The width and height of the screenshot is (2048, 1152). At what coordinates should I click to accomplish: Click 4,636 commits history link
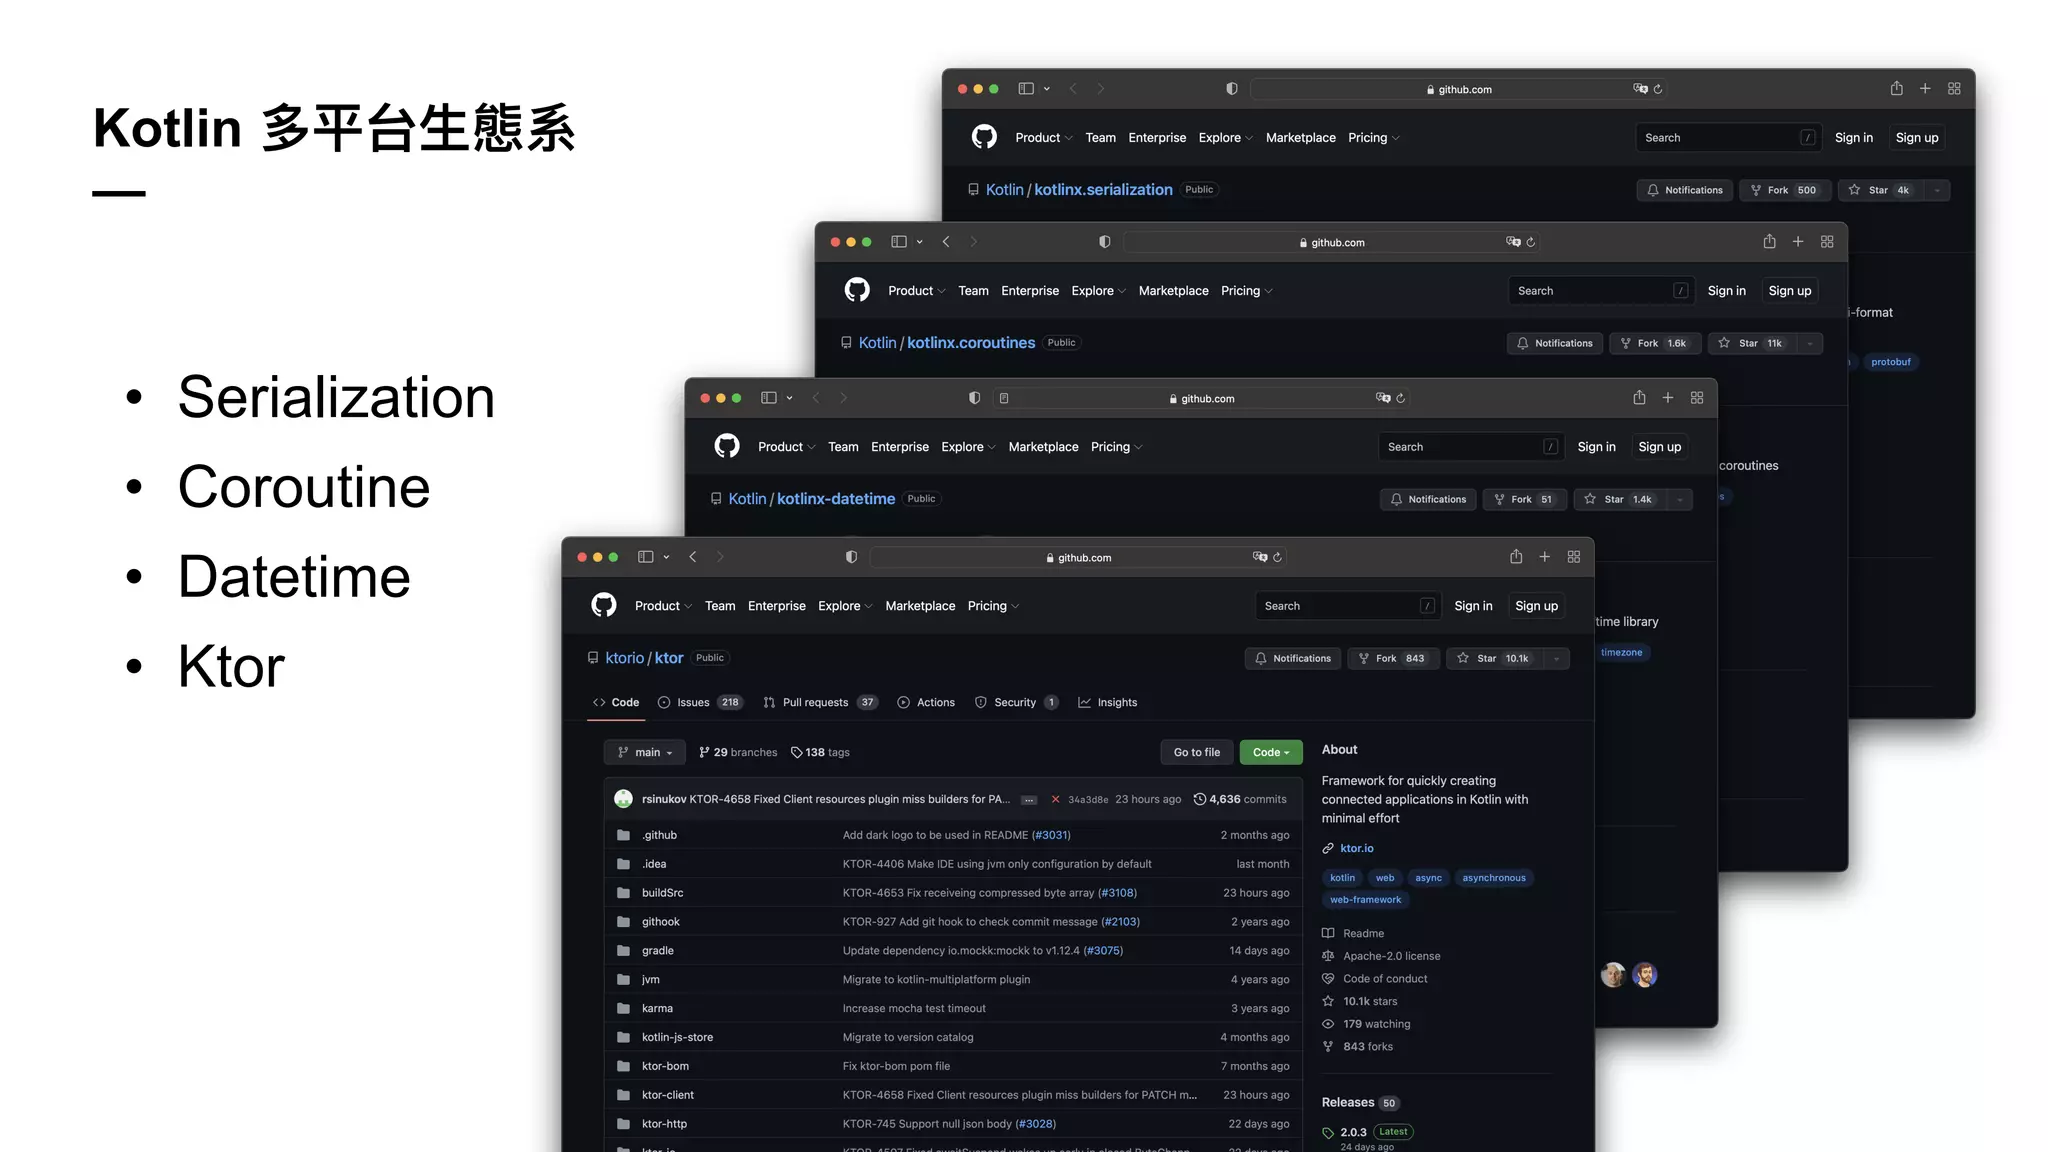[x=1240, y=799]
